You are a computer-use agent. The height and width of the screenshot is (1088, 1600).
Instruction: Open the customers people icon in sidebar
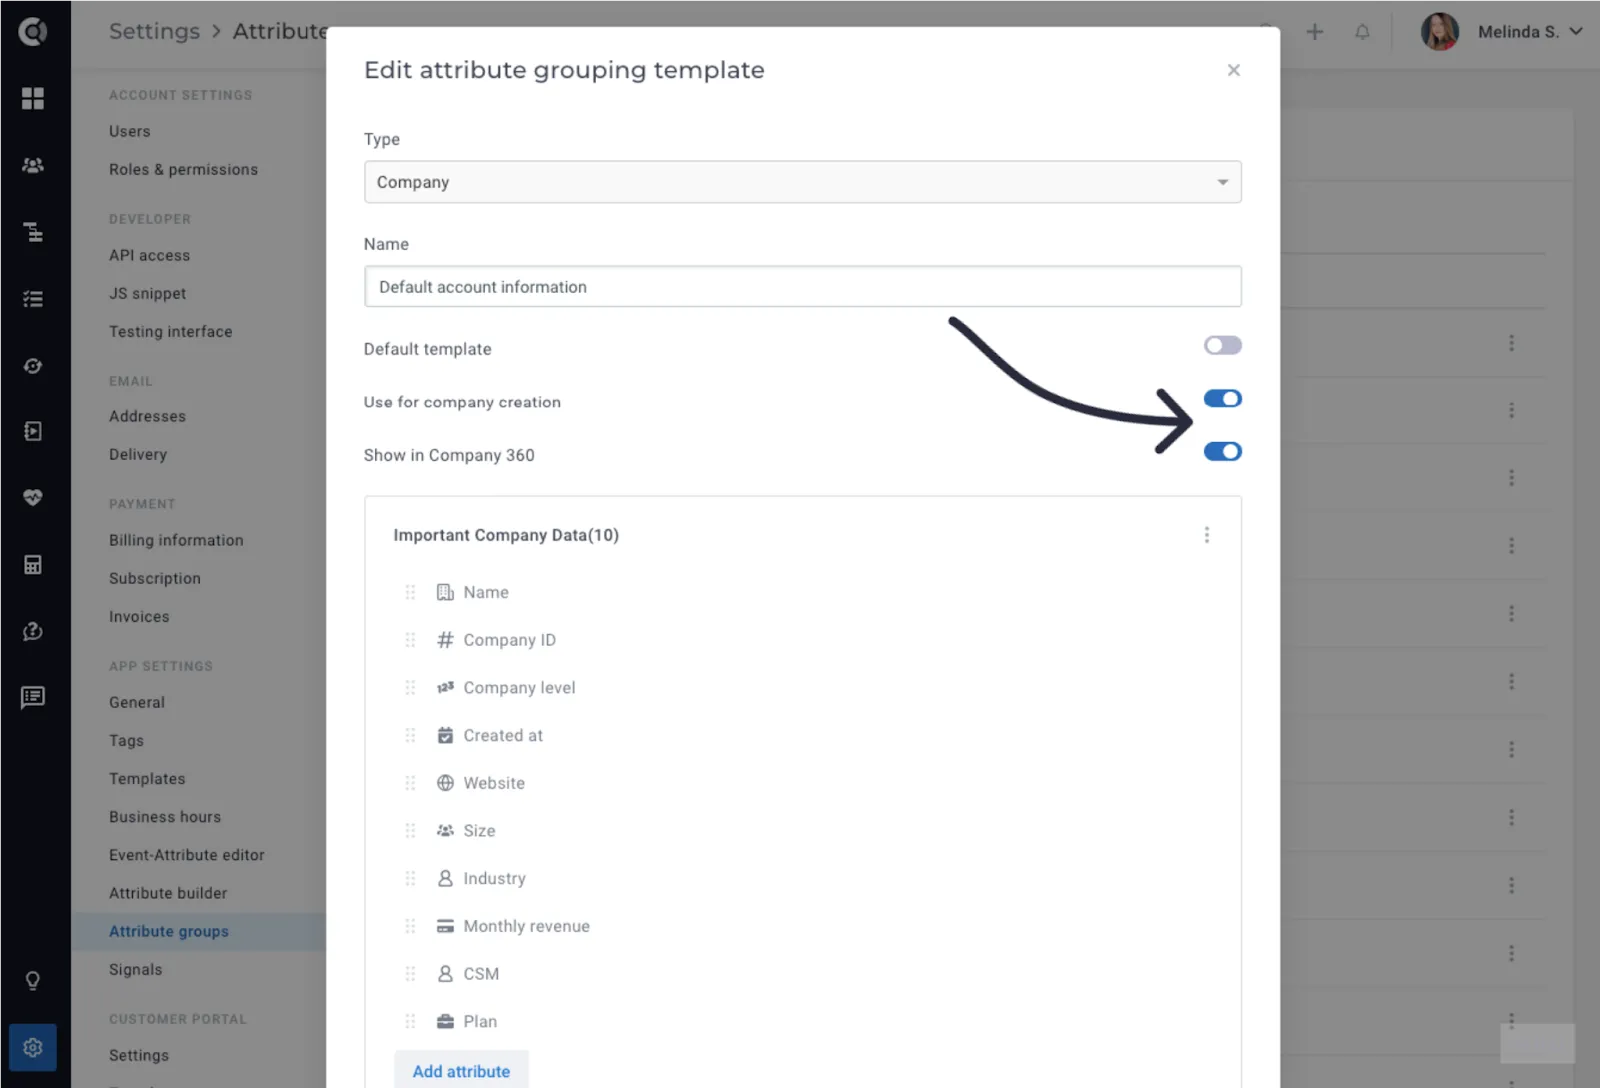coord(33,165)
